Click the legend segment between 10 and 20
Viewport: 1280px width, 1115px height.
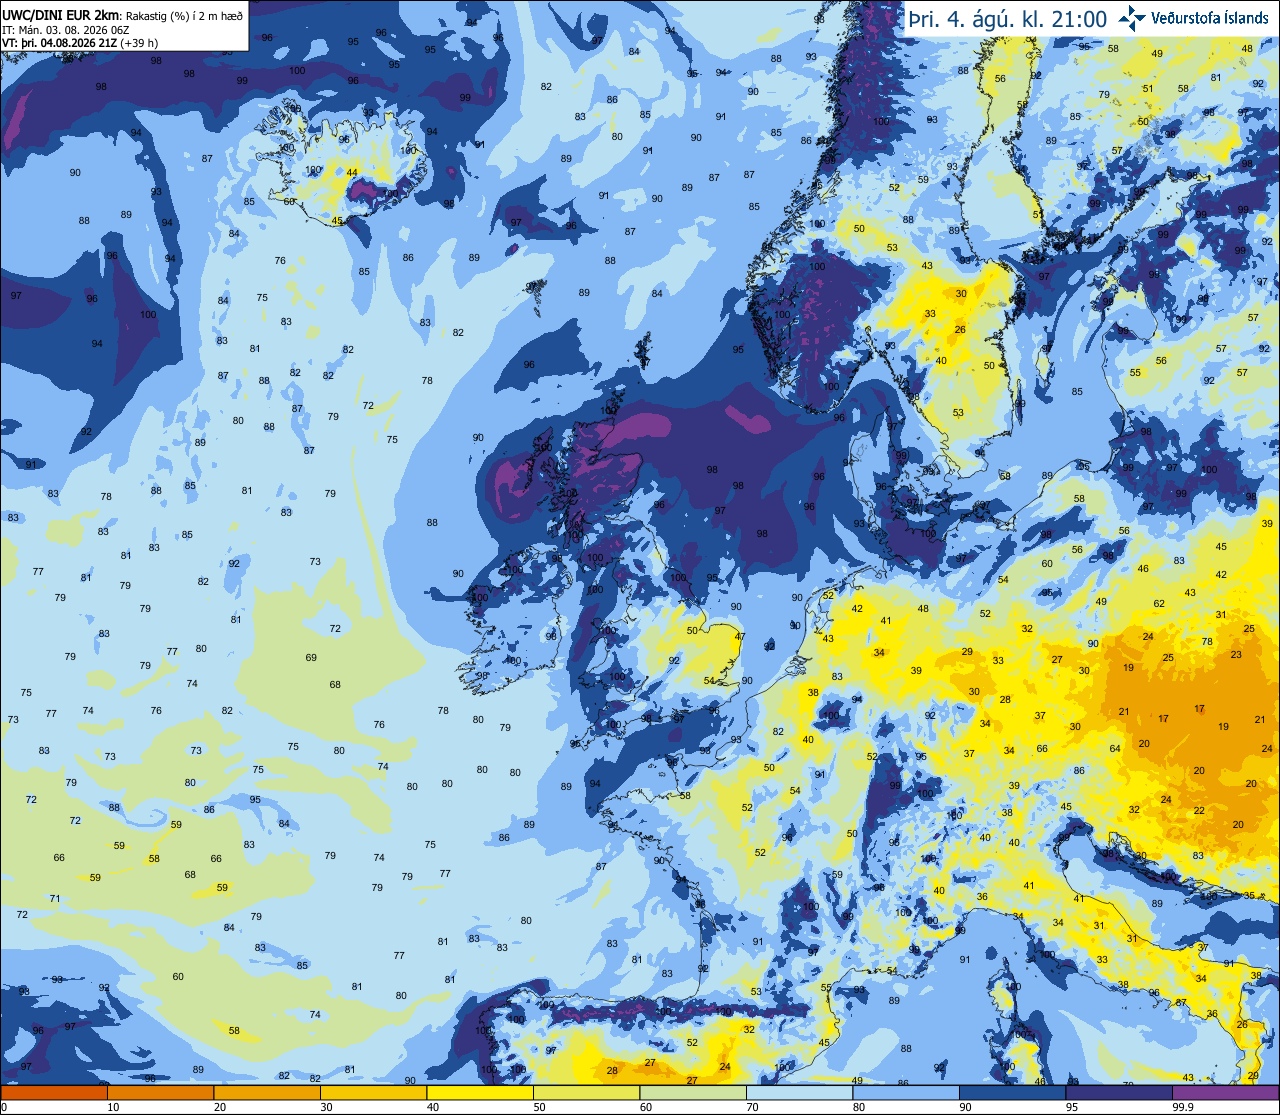click(160, 1093)
